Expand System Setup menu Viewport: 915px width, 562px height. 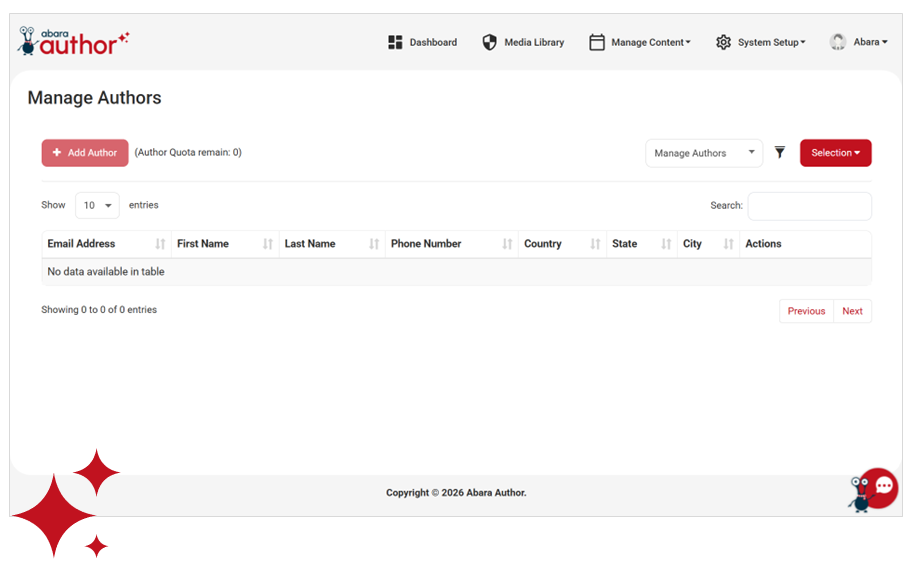tap(760, 42)
